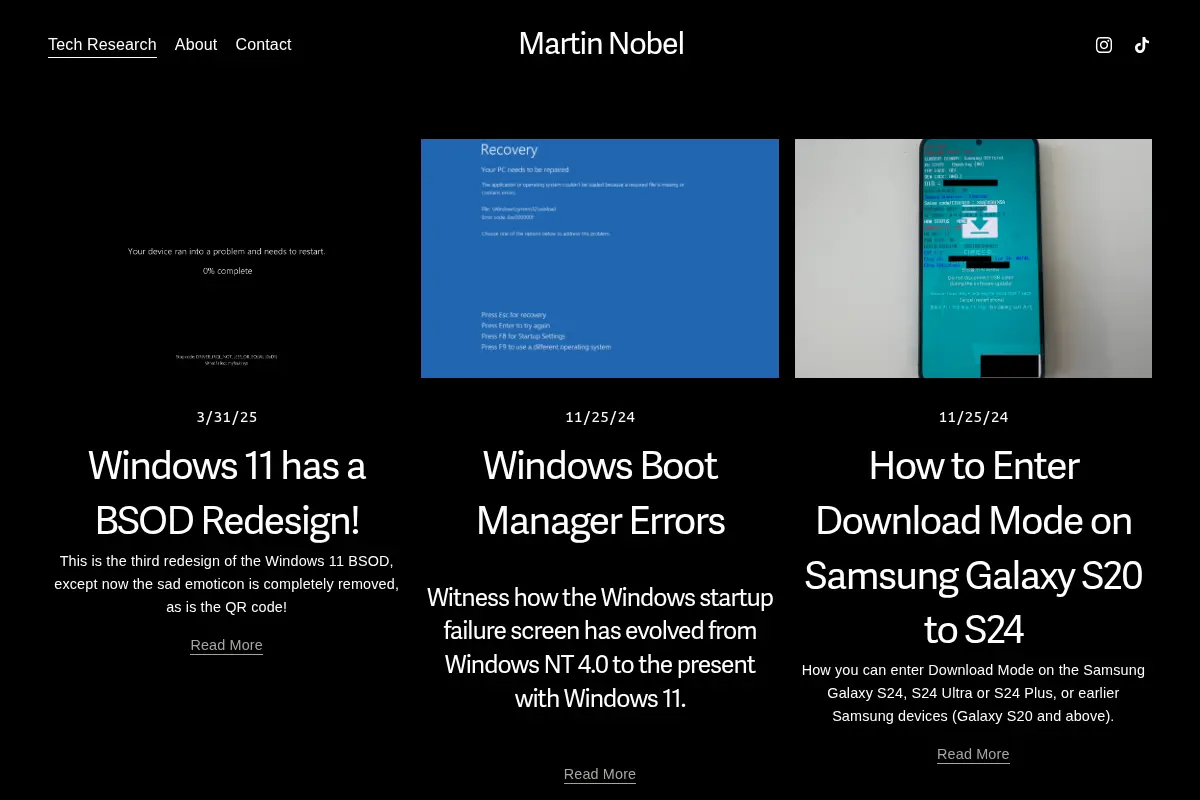The width and height of the screenshot is (1200, 800).
Task: Open the Tech Research menu item
Action: point(102,45)
